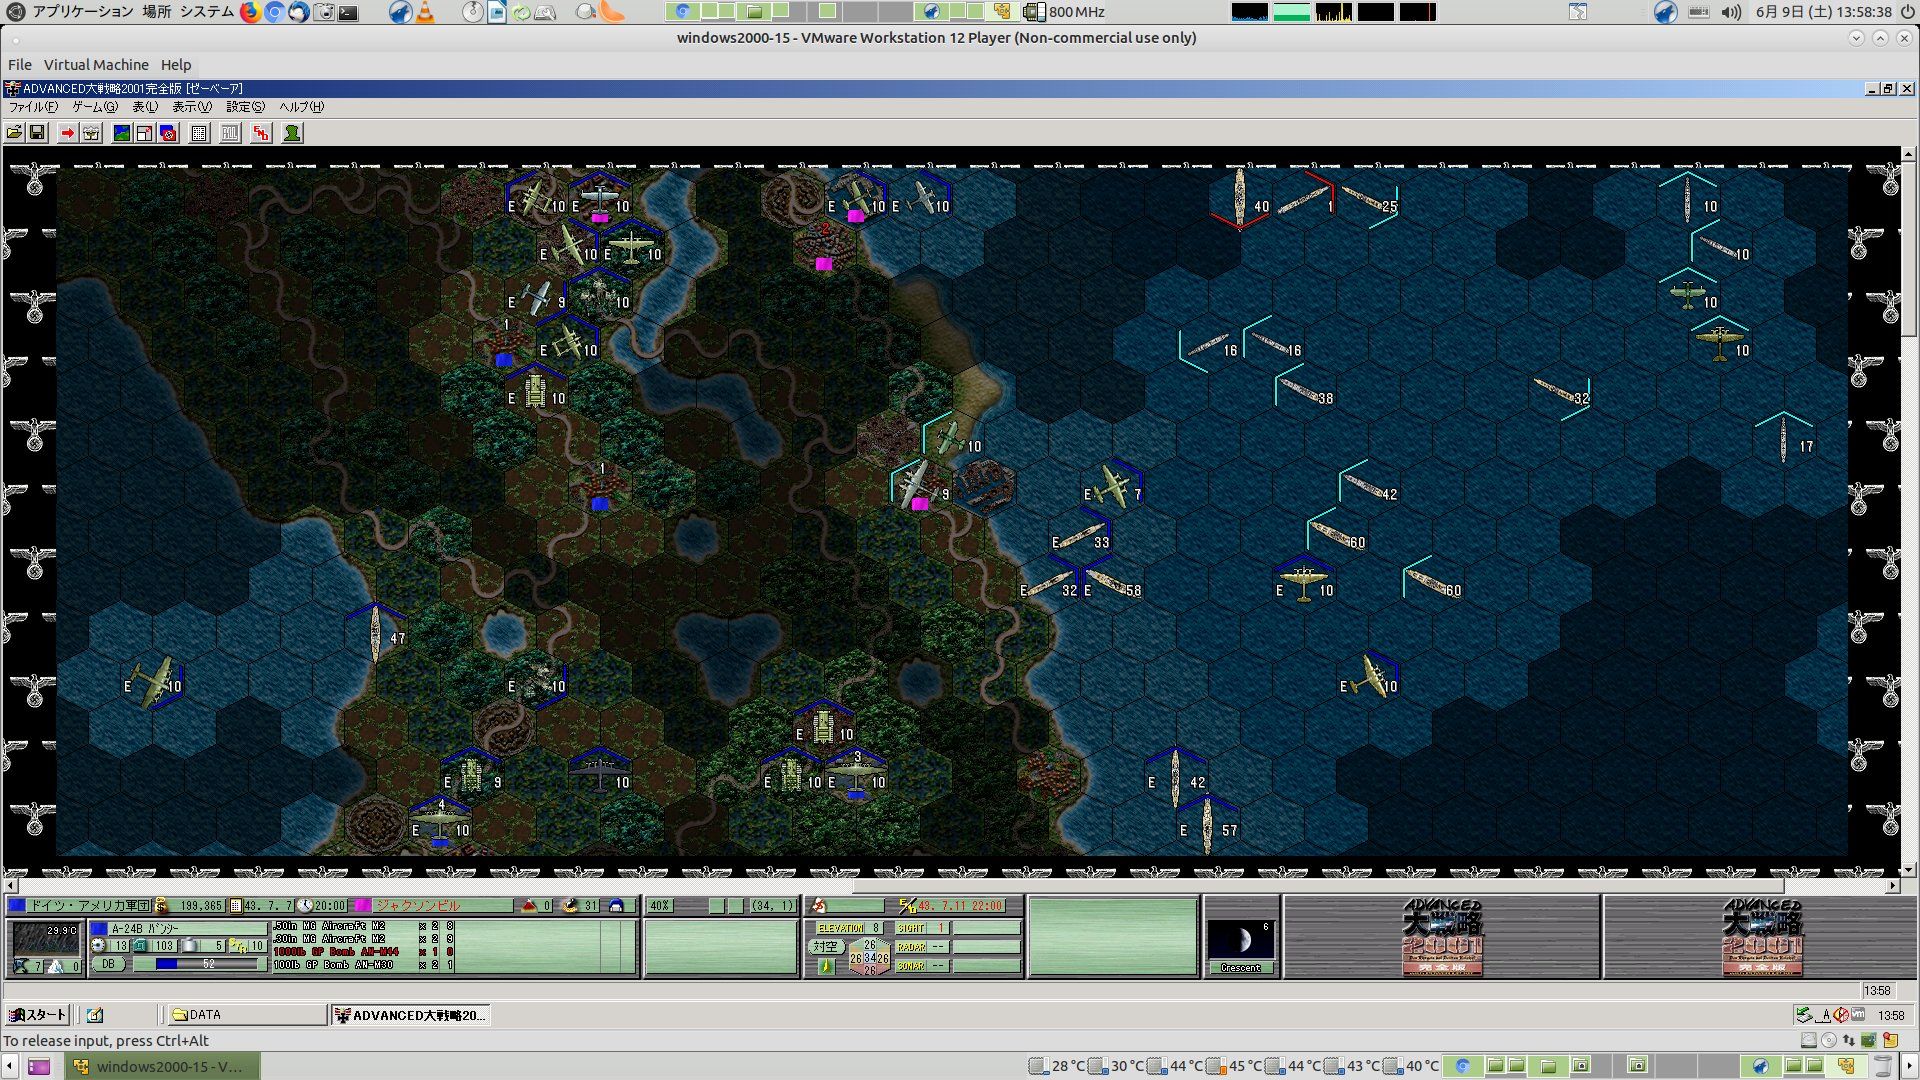
Task: Click the red arrow toolbar icon
Action: click(x=67, y=133)
